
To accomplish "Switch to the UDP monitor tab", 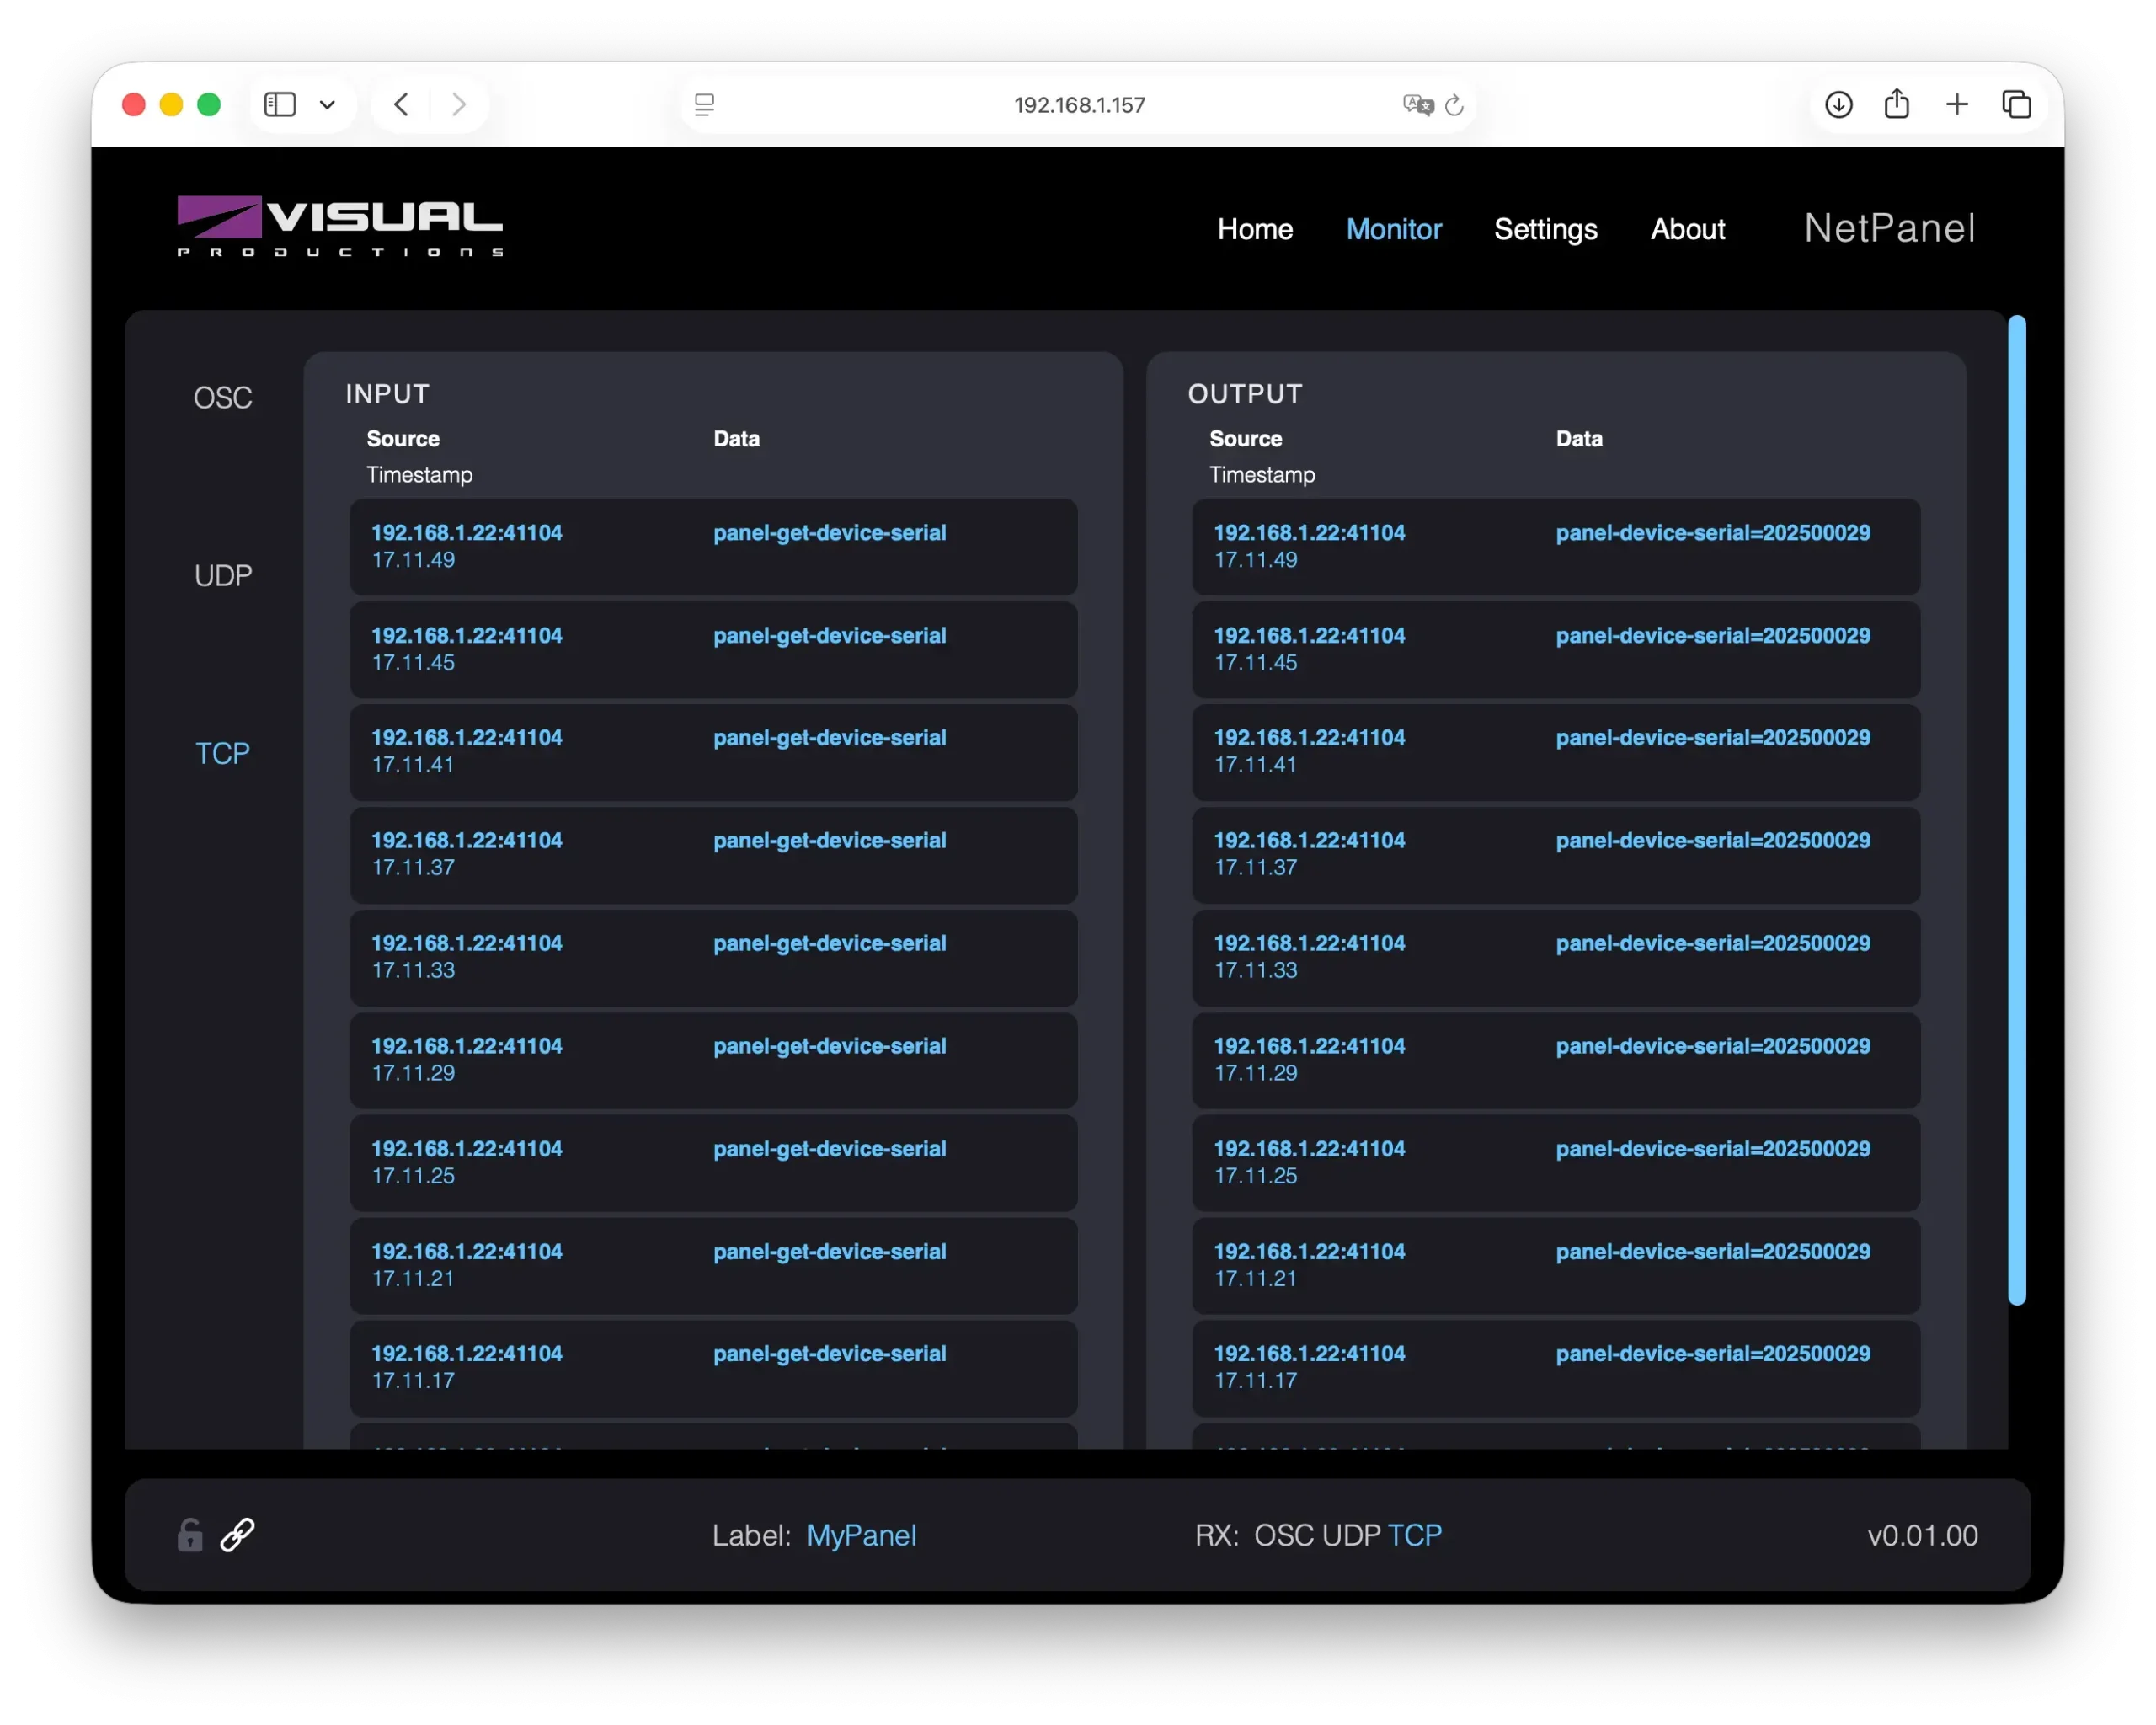I will pos(222,576).
